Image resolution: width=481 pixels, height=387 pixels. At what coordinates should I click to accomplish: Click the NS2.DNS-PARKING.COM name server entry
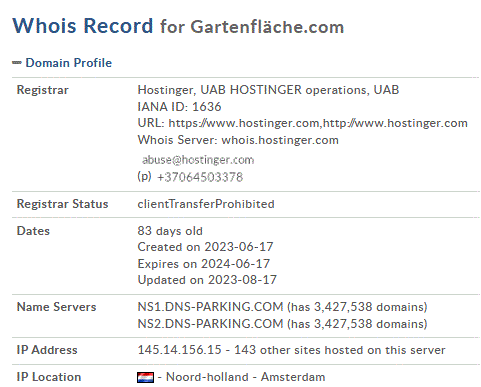[282, 324]
